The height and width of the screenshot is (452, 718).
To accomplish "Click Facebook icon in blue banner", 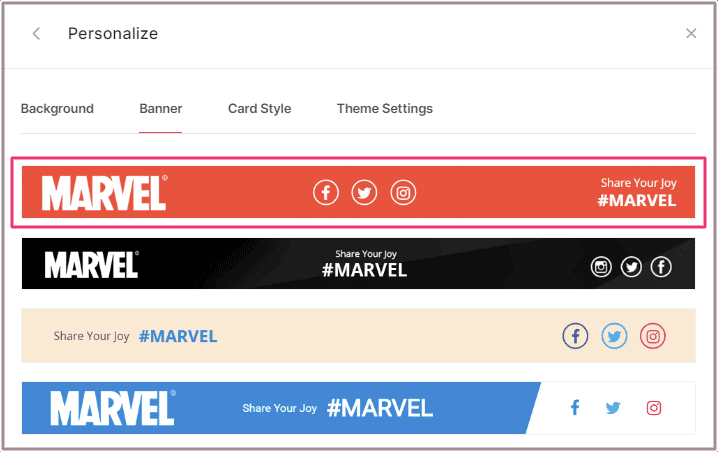I will (x=575, y=408).
